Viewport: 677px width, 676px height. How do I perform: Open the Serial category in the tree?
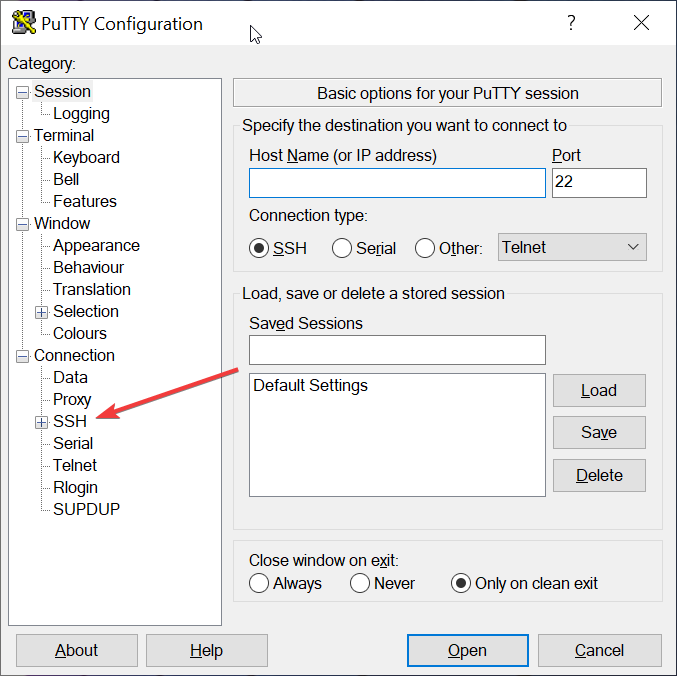point(73,444)
